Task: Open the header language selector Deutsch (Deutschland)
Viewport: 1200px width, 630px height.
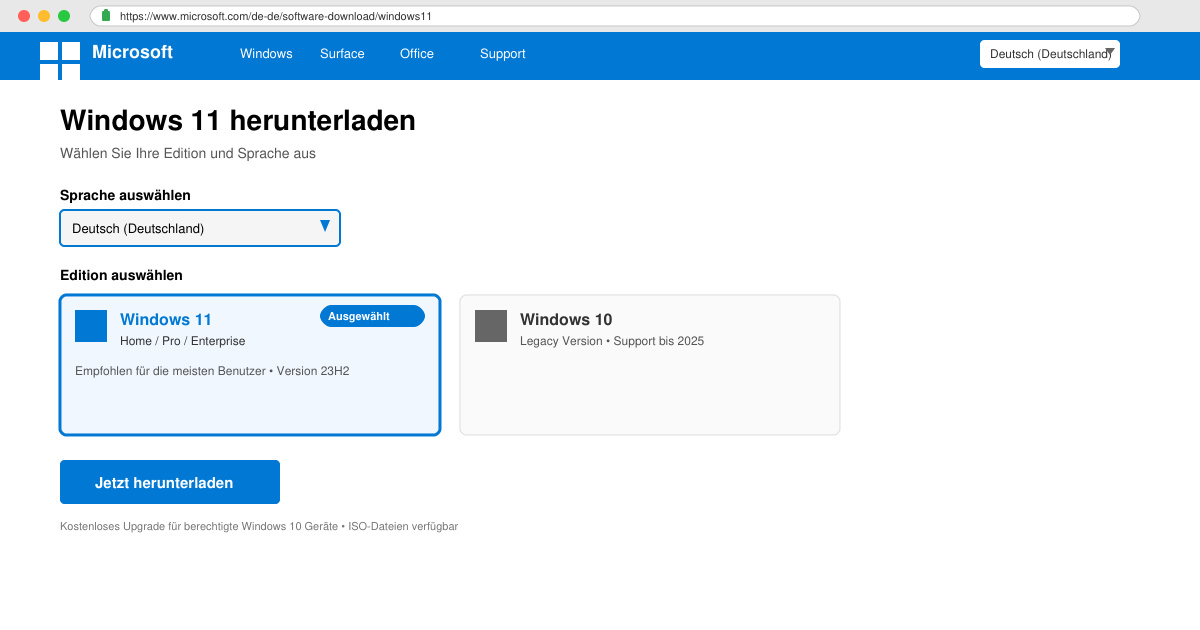Action: click(1050, 54)
